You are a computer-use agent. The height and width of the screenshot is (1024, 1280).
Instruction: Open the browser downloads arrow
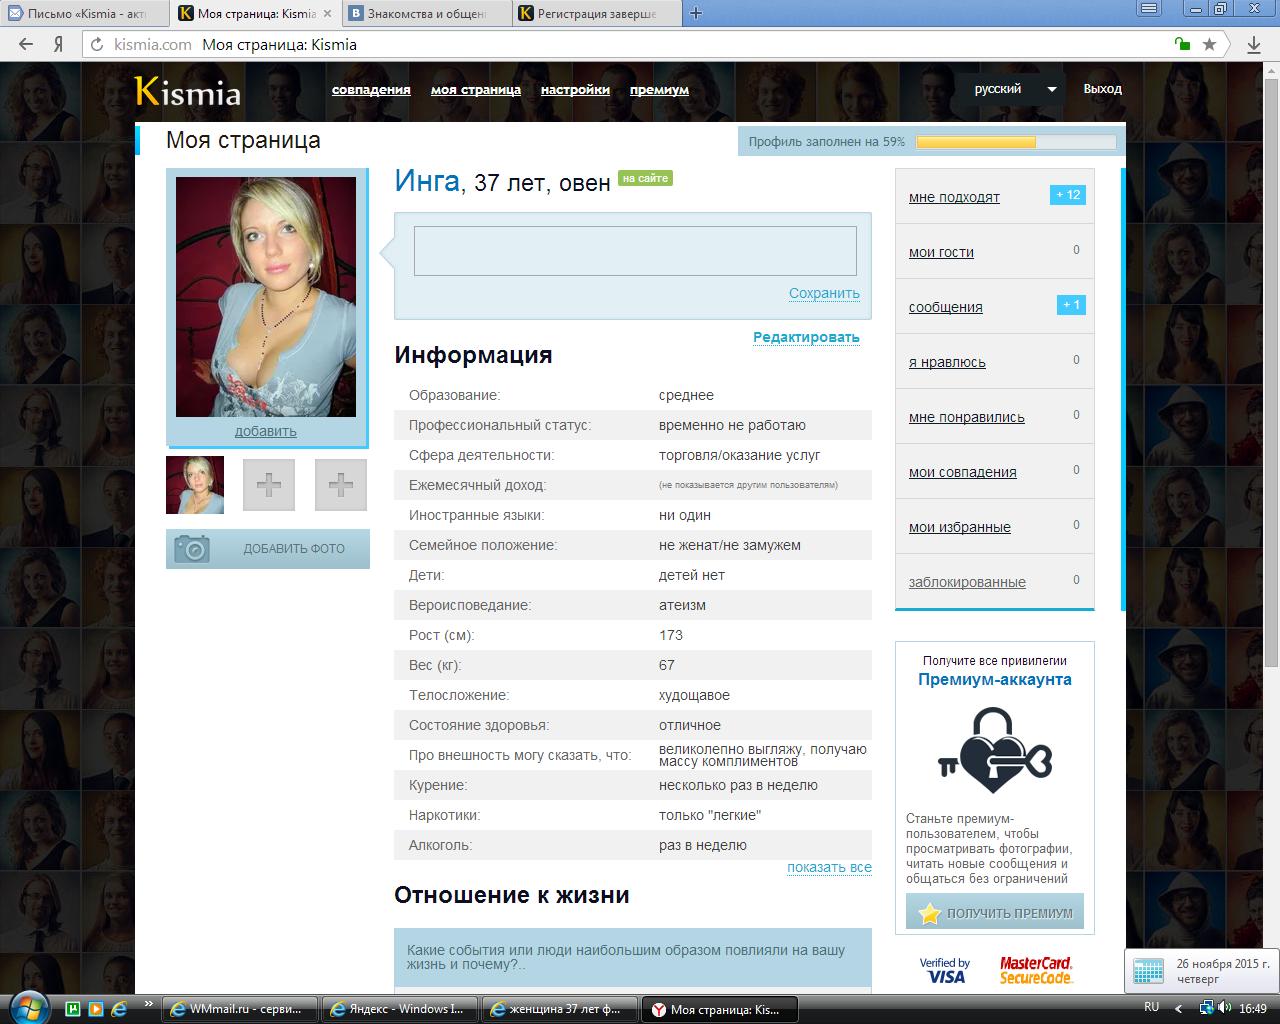[x=1254, y=45]
